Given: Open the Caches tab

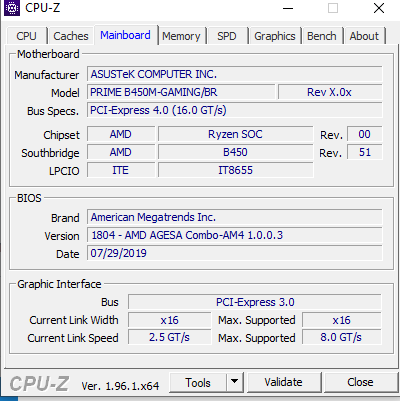Looking at the screenshot, I should pyautogui.click(x=71, y=36).
